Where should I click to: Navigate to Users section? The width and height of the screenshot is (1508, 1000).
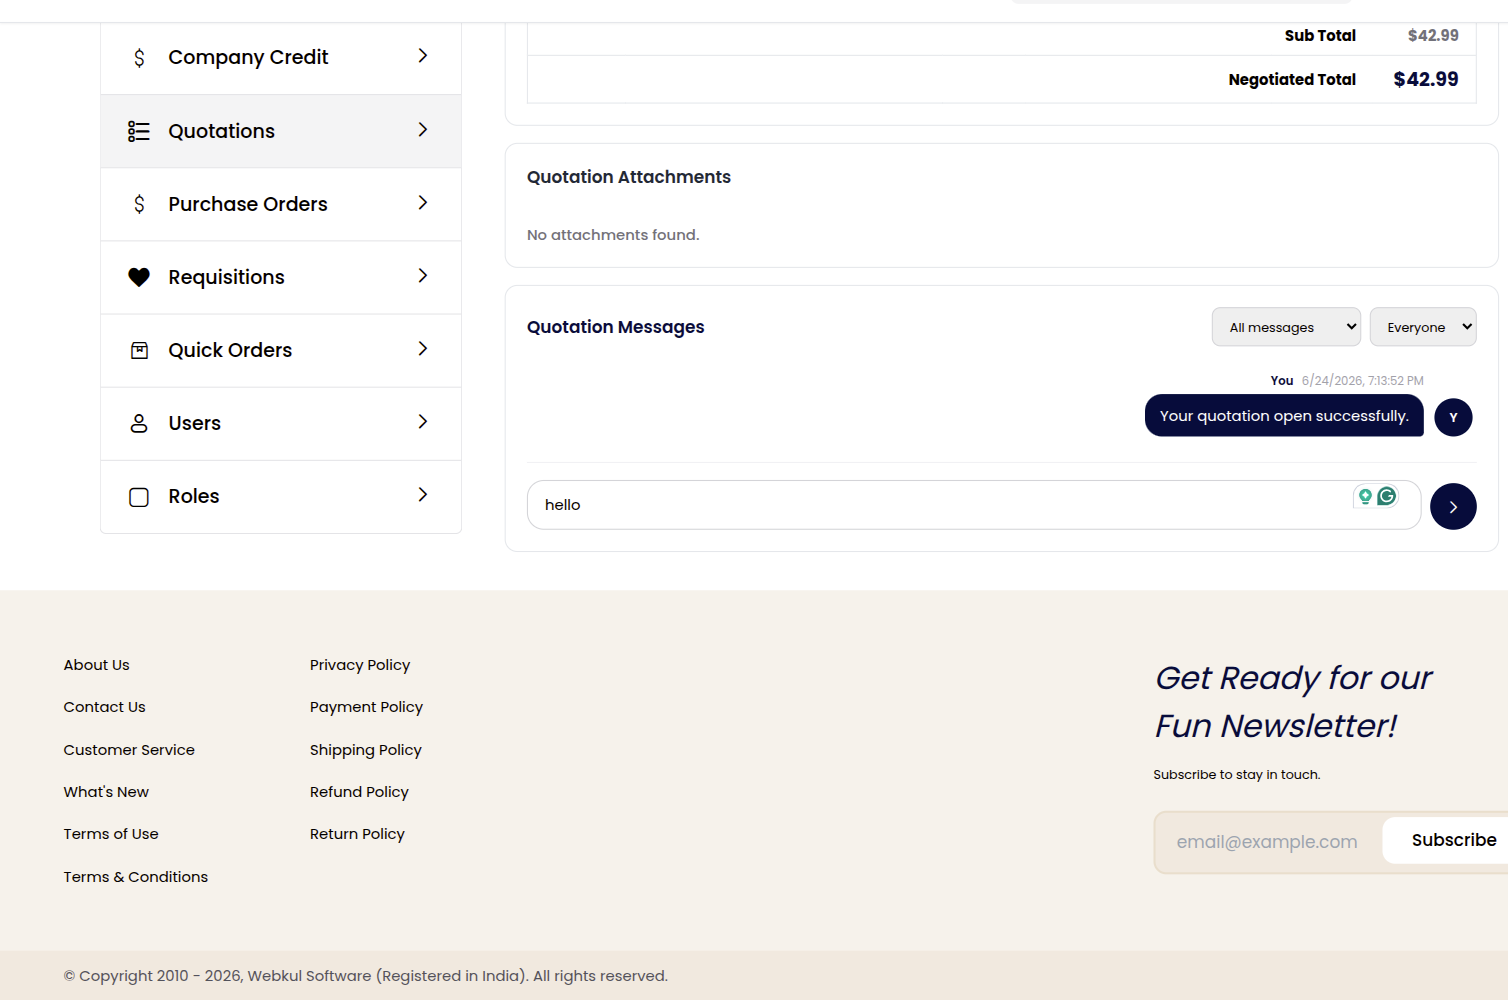[x=281, y=423]
